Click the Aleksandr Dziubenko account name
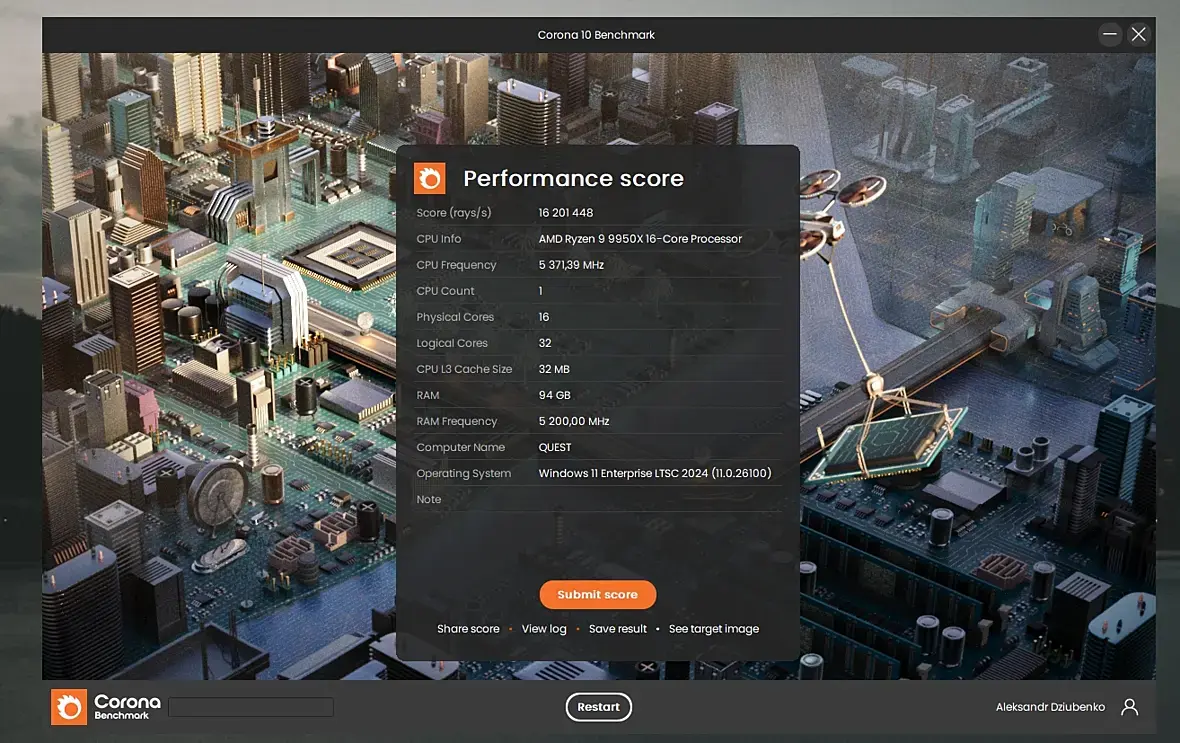Screen dimensions: 1180x743 pyautogui.click(x=1050, y=707)
